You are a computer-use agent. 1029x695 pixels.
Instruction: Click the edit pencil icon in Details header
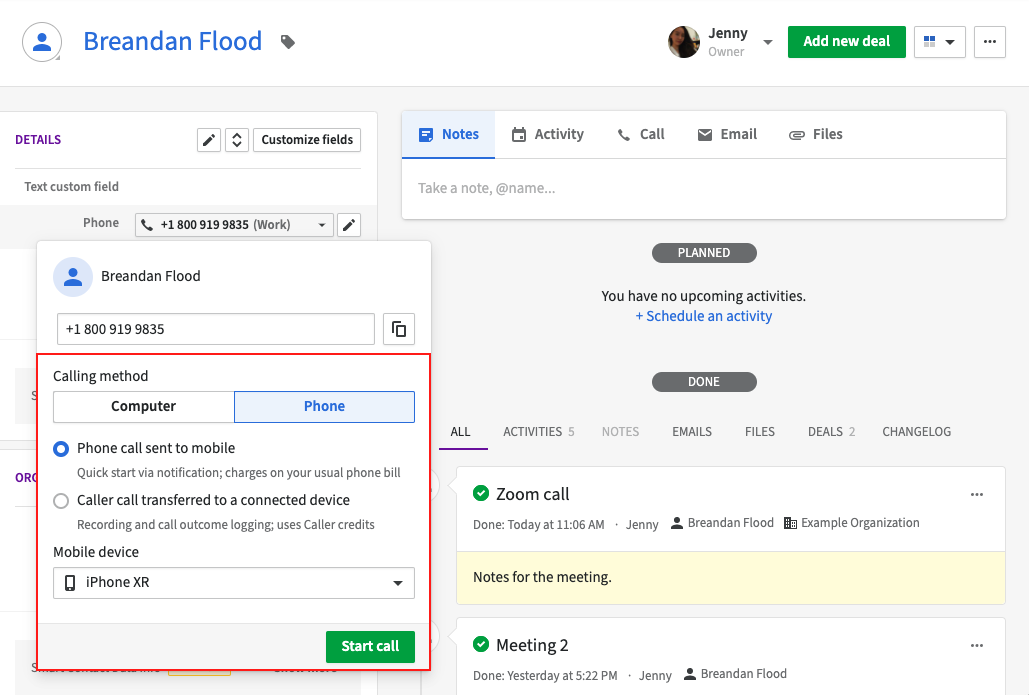209,140
